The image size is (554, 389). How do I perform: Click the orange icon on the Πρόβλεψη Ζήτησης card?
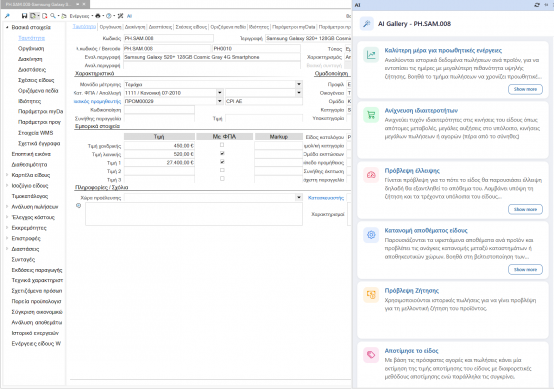371,295
